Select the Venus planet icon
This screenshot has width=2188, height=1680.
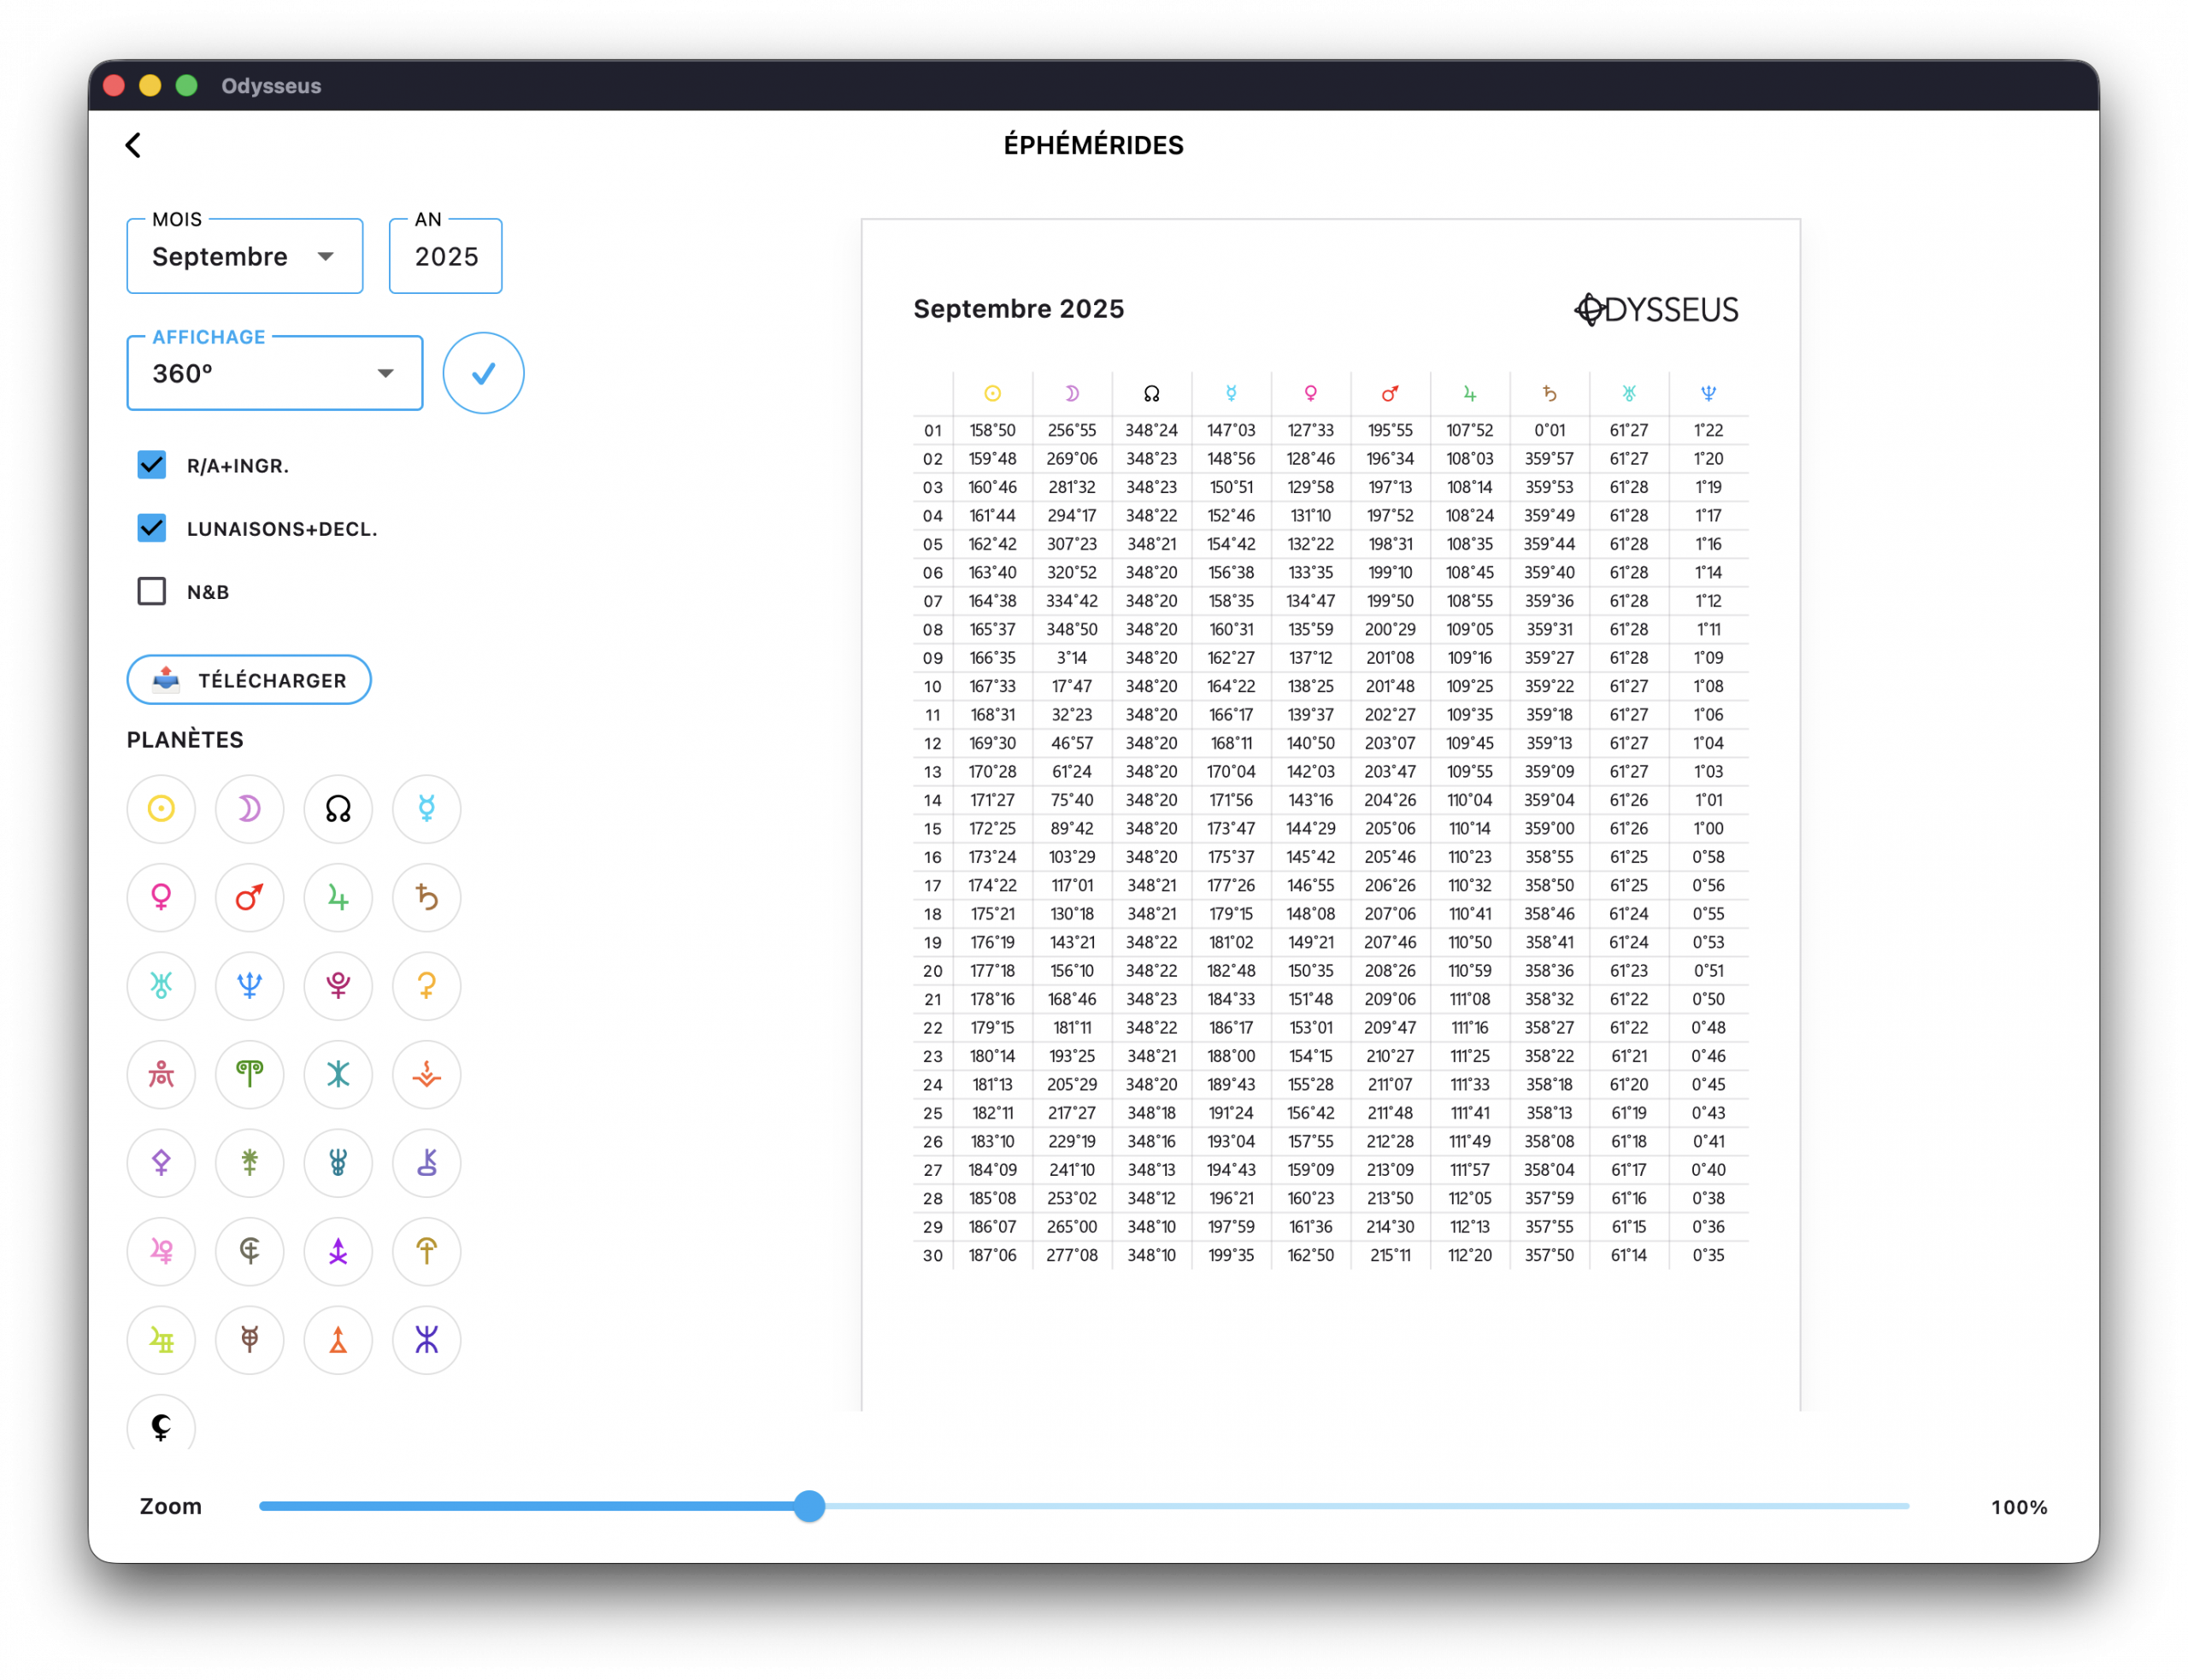161,897
